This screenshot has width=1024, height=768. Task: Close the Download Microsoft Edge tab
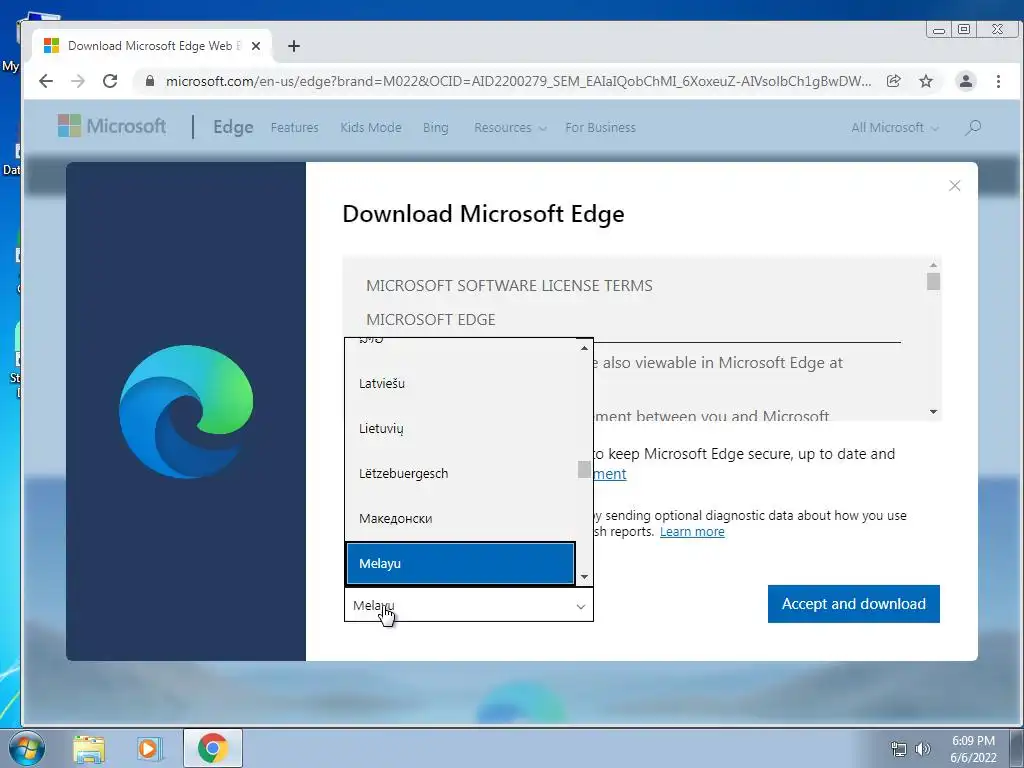[x=256, y=46]
